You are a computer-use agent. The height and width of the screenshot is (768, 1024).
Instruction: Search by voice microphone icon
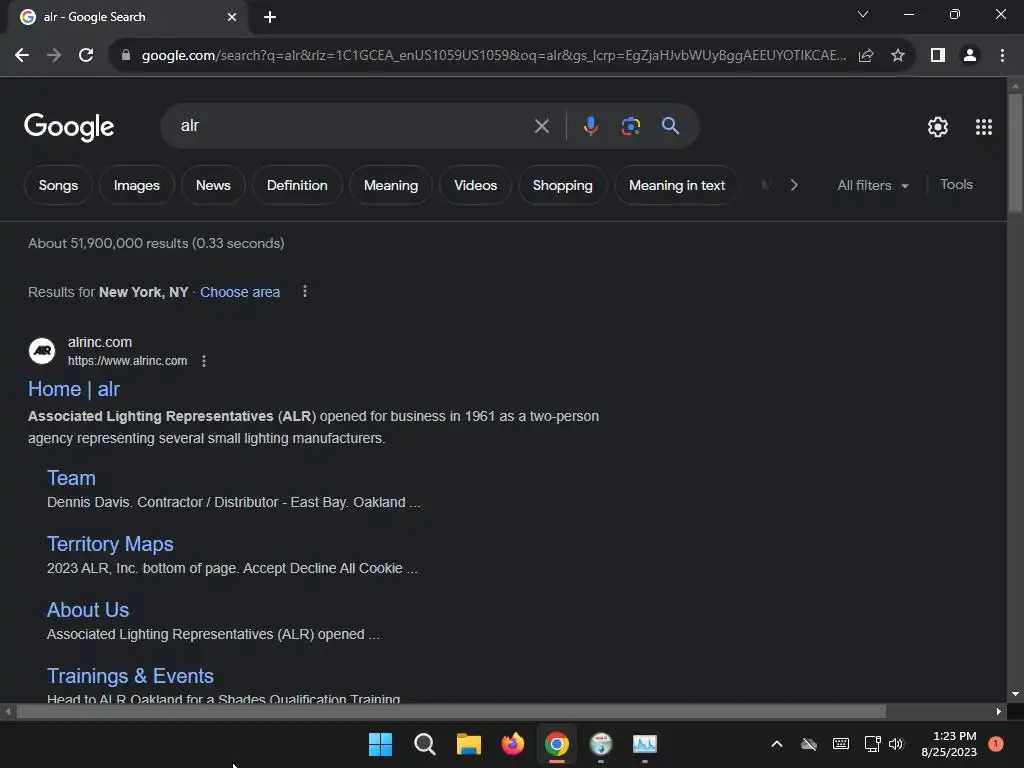(590, 126)
